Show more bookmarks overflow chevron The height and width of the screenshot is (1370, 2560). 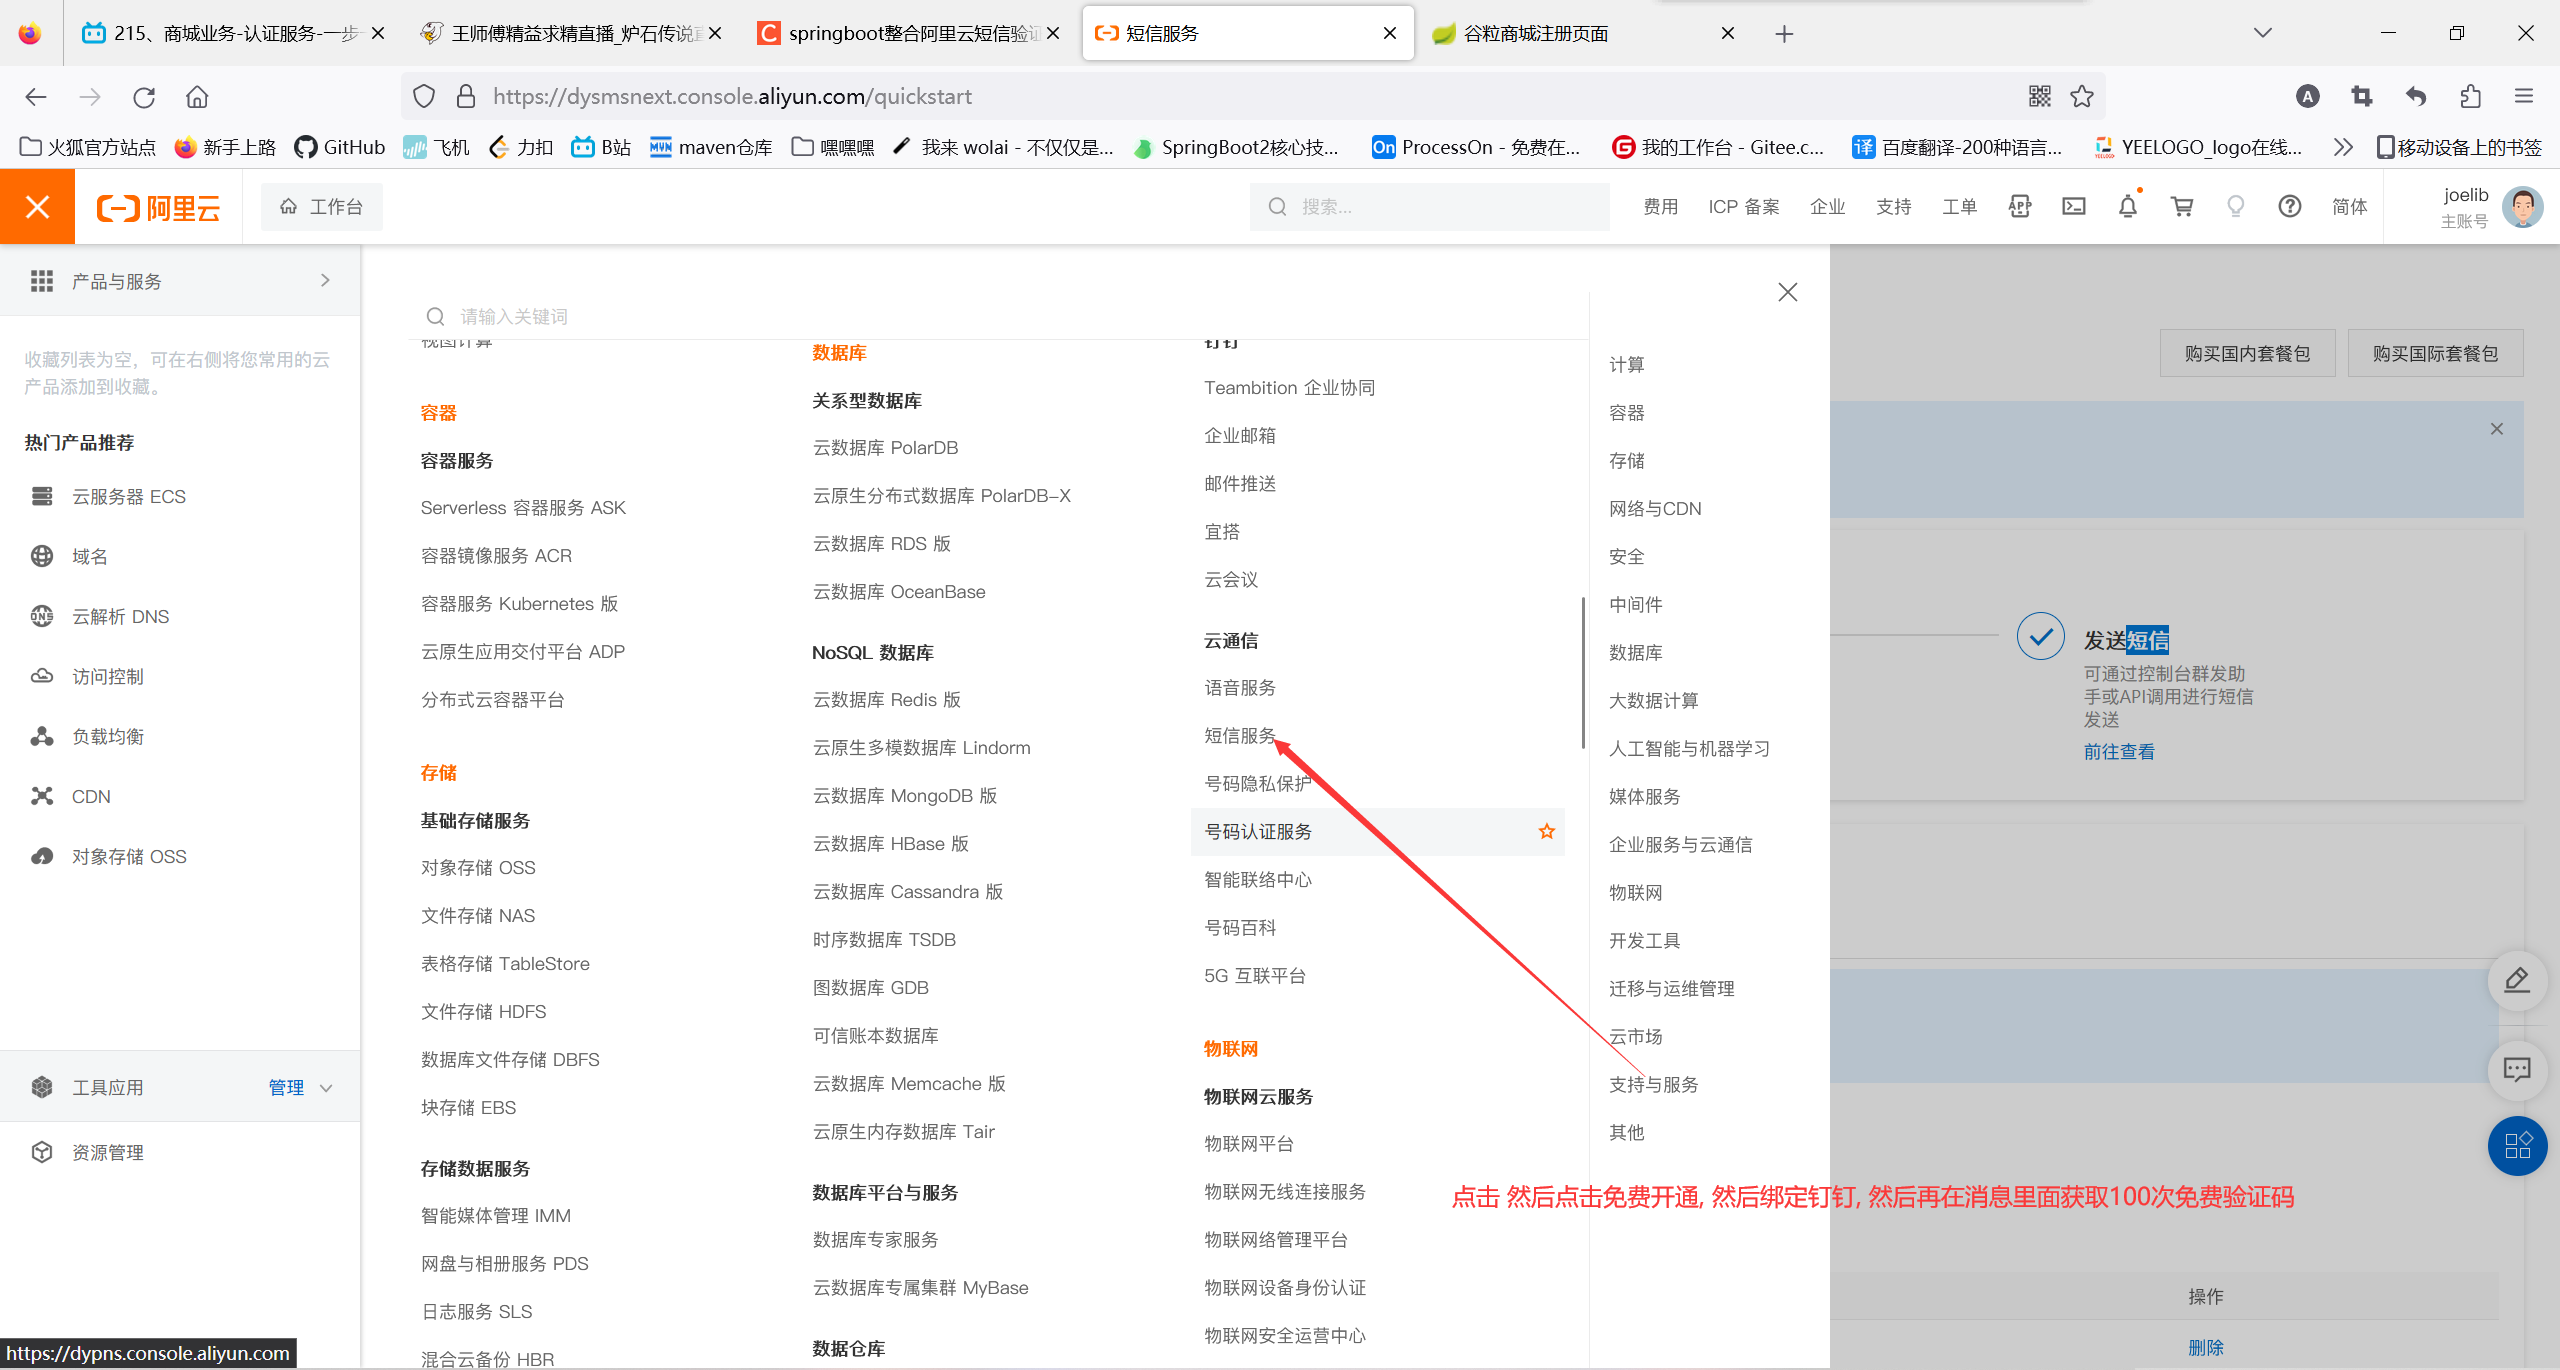[x=2342, y=147]
